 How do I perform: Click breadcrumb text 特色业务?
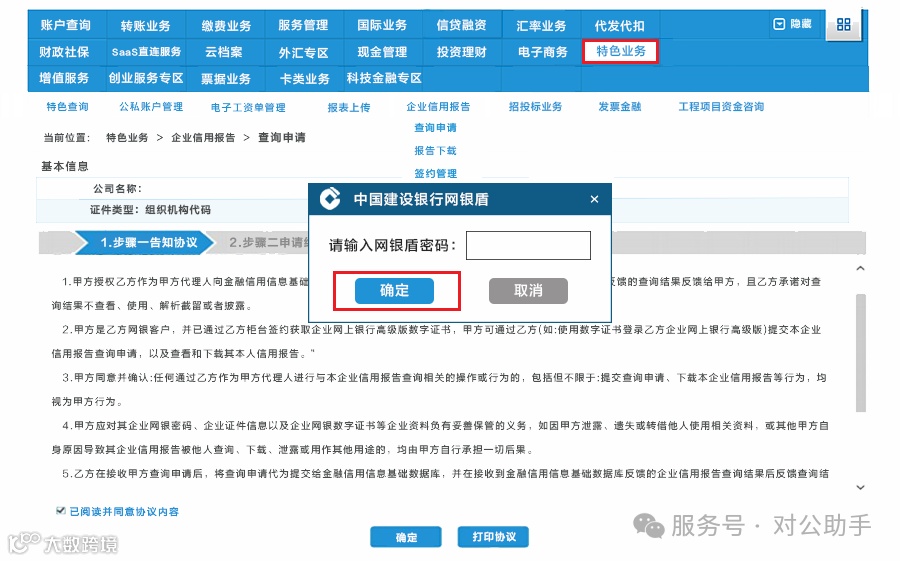point(127,138)
